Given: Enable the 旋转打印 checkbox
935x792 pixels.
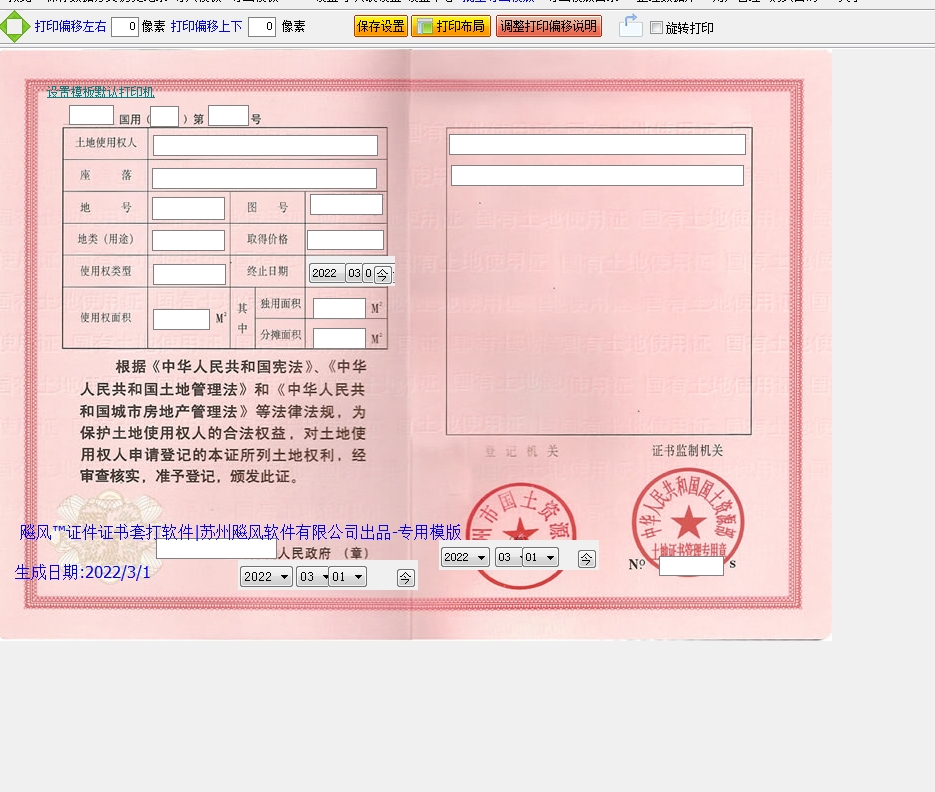Looking at the screenshot, I should pos(657,28).
